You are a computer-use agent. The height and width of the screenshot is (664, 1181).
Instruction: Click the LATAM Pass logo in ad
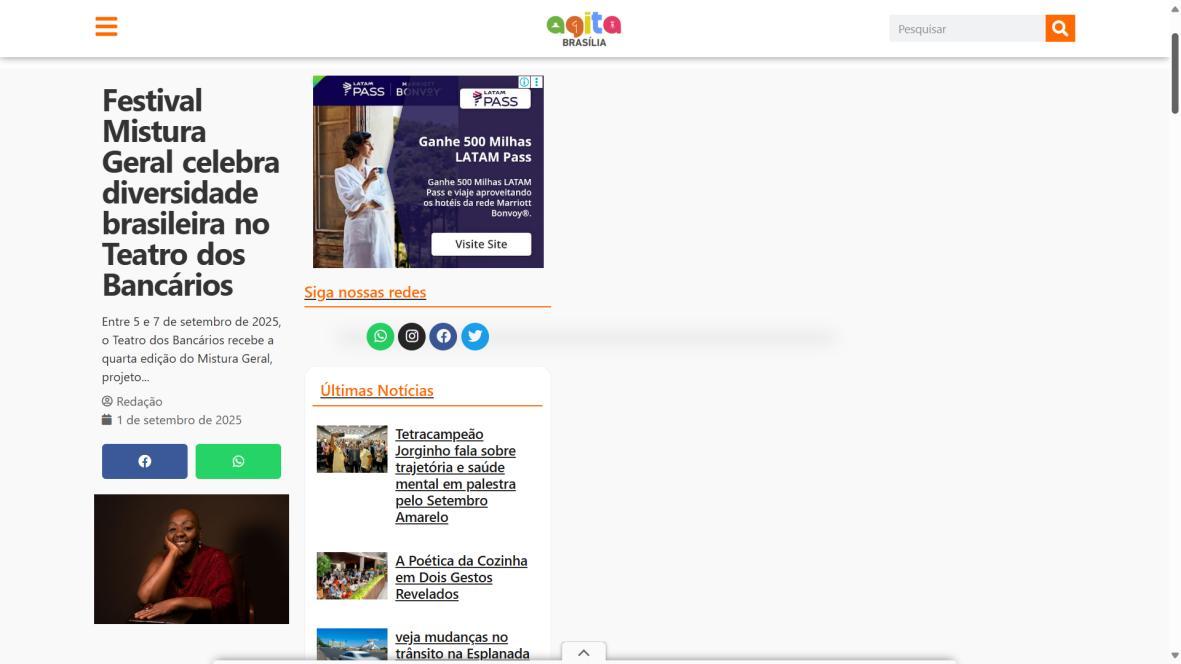[496, 99]
